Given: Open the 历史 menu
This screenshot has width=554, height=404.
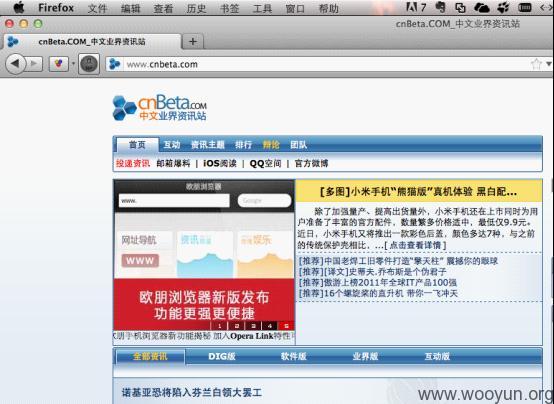Looking at the screenshot, I should tap(196, 8).
